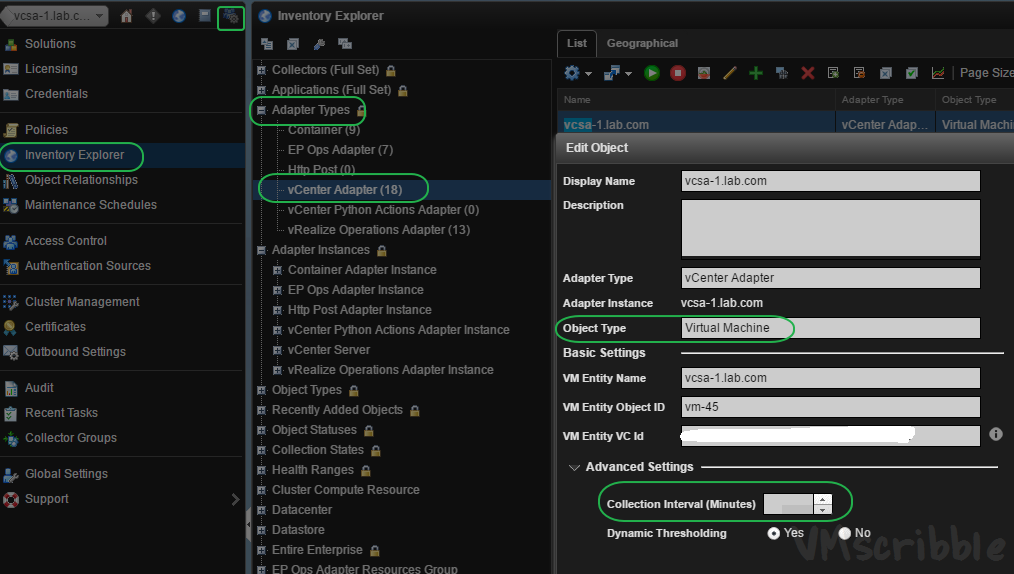This screenshot has height=574, width=1014.
Task: Click the red Stop Collecting icon
Action: (x=678, y=73)
